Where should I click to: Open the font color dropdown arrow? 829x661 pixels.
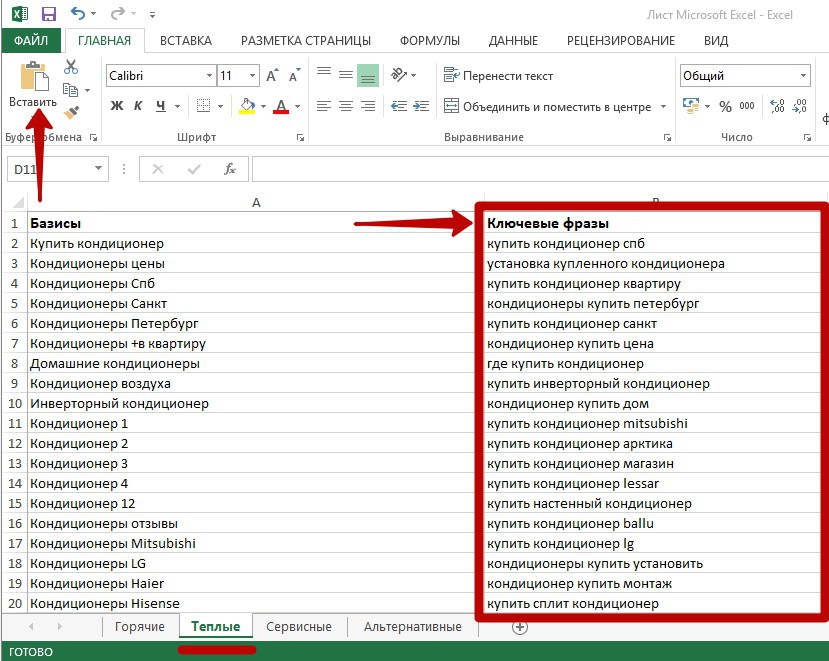point(298,106)
